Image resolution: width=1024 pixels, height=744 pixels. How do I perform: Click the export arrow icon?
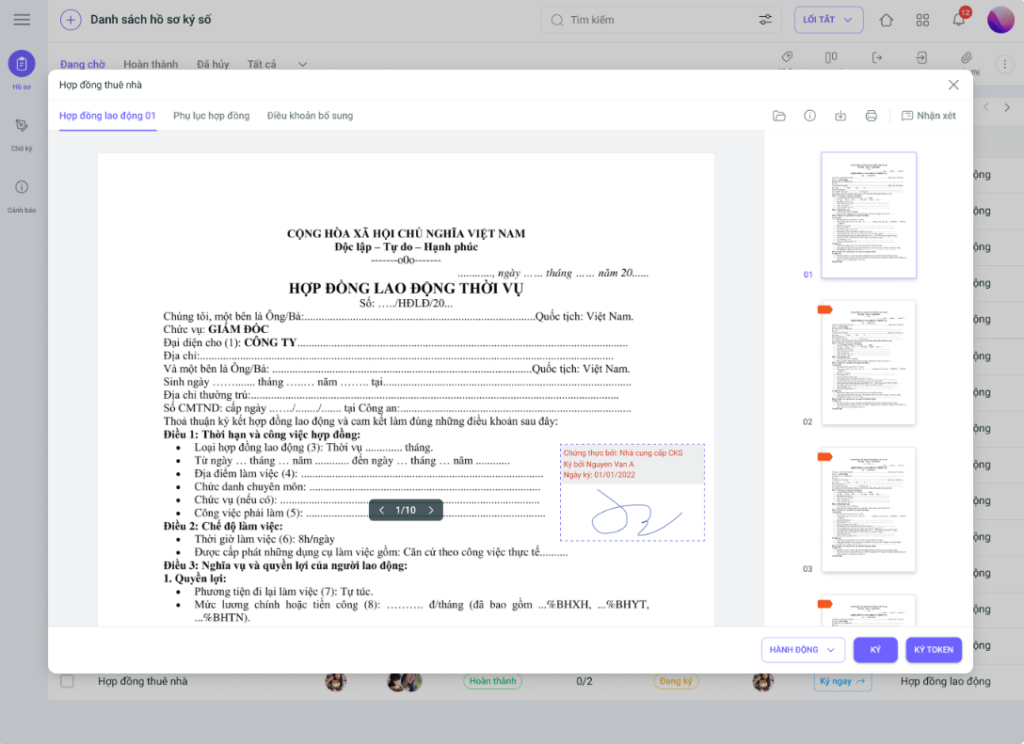[x=877, y=57]
